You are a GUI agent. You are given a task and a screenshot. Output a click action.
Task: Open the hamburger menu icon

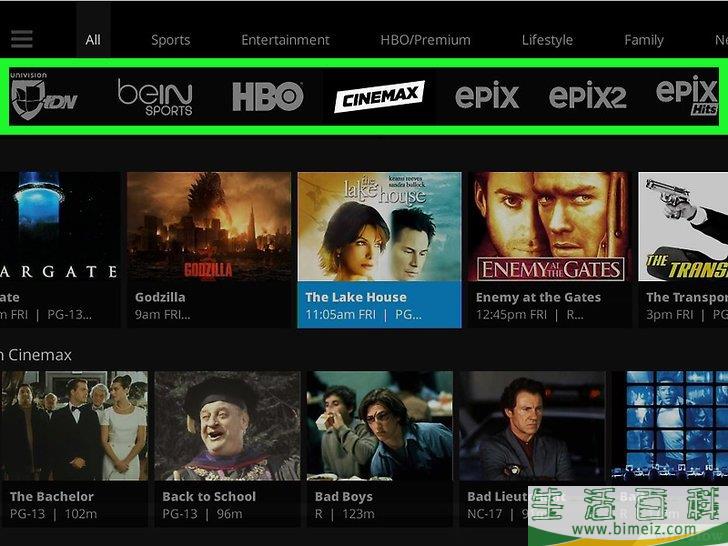coord(22,39)
